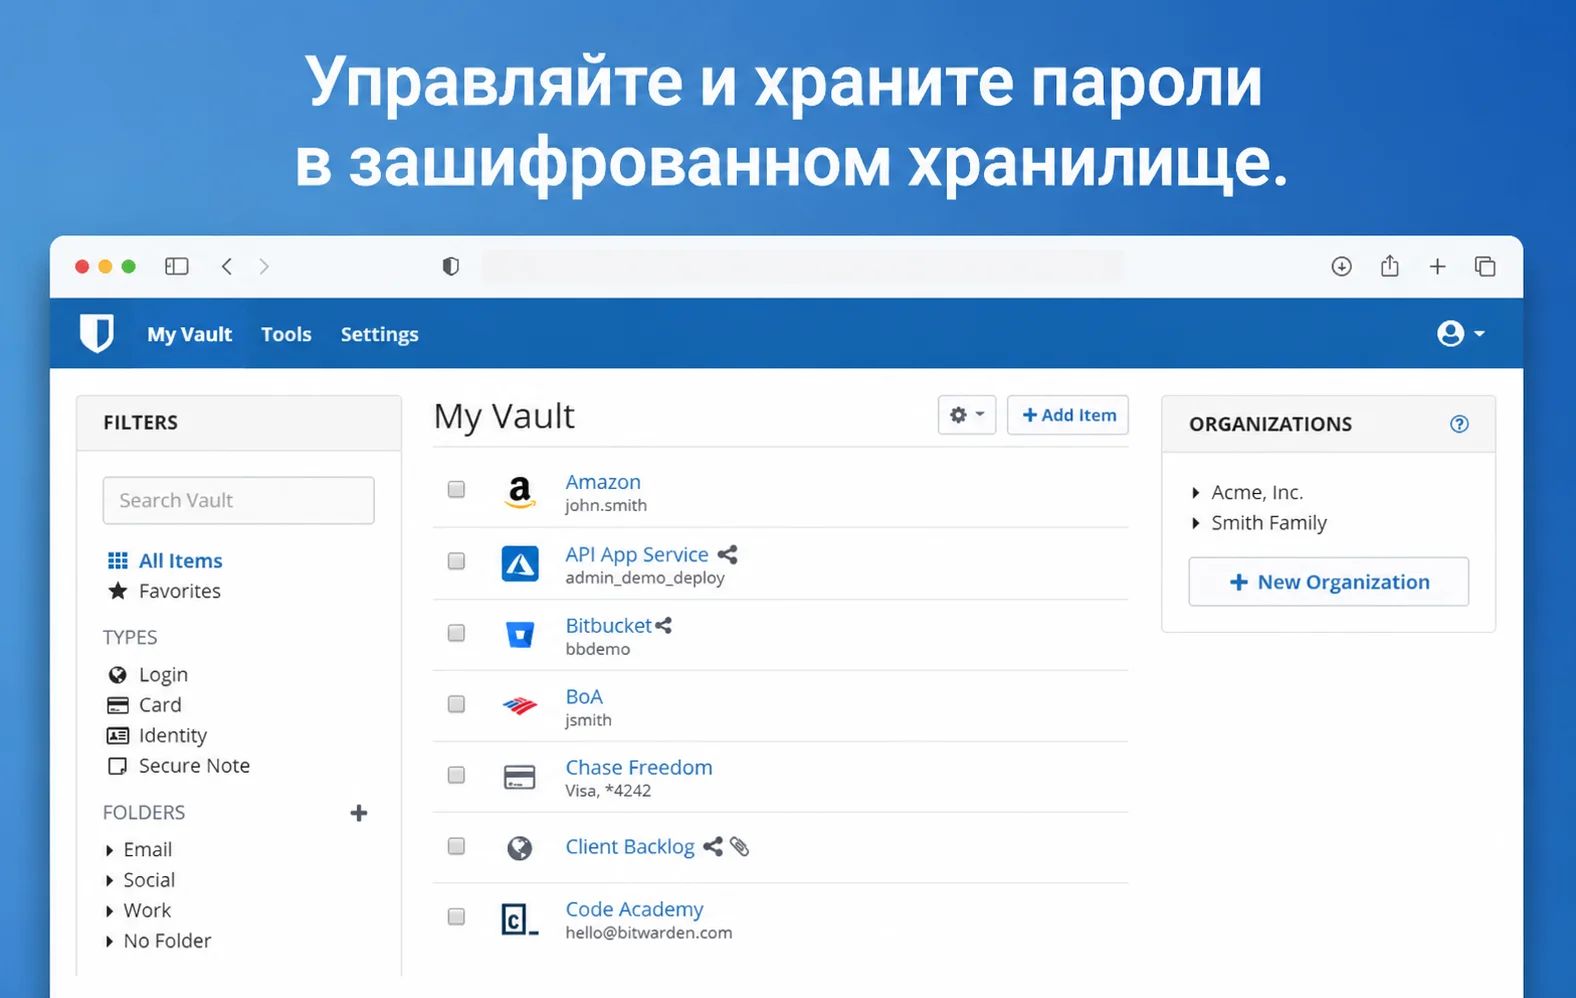Open the account profile dropdown
The image size is (1576, 998).
(1461, 333)
